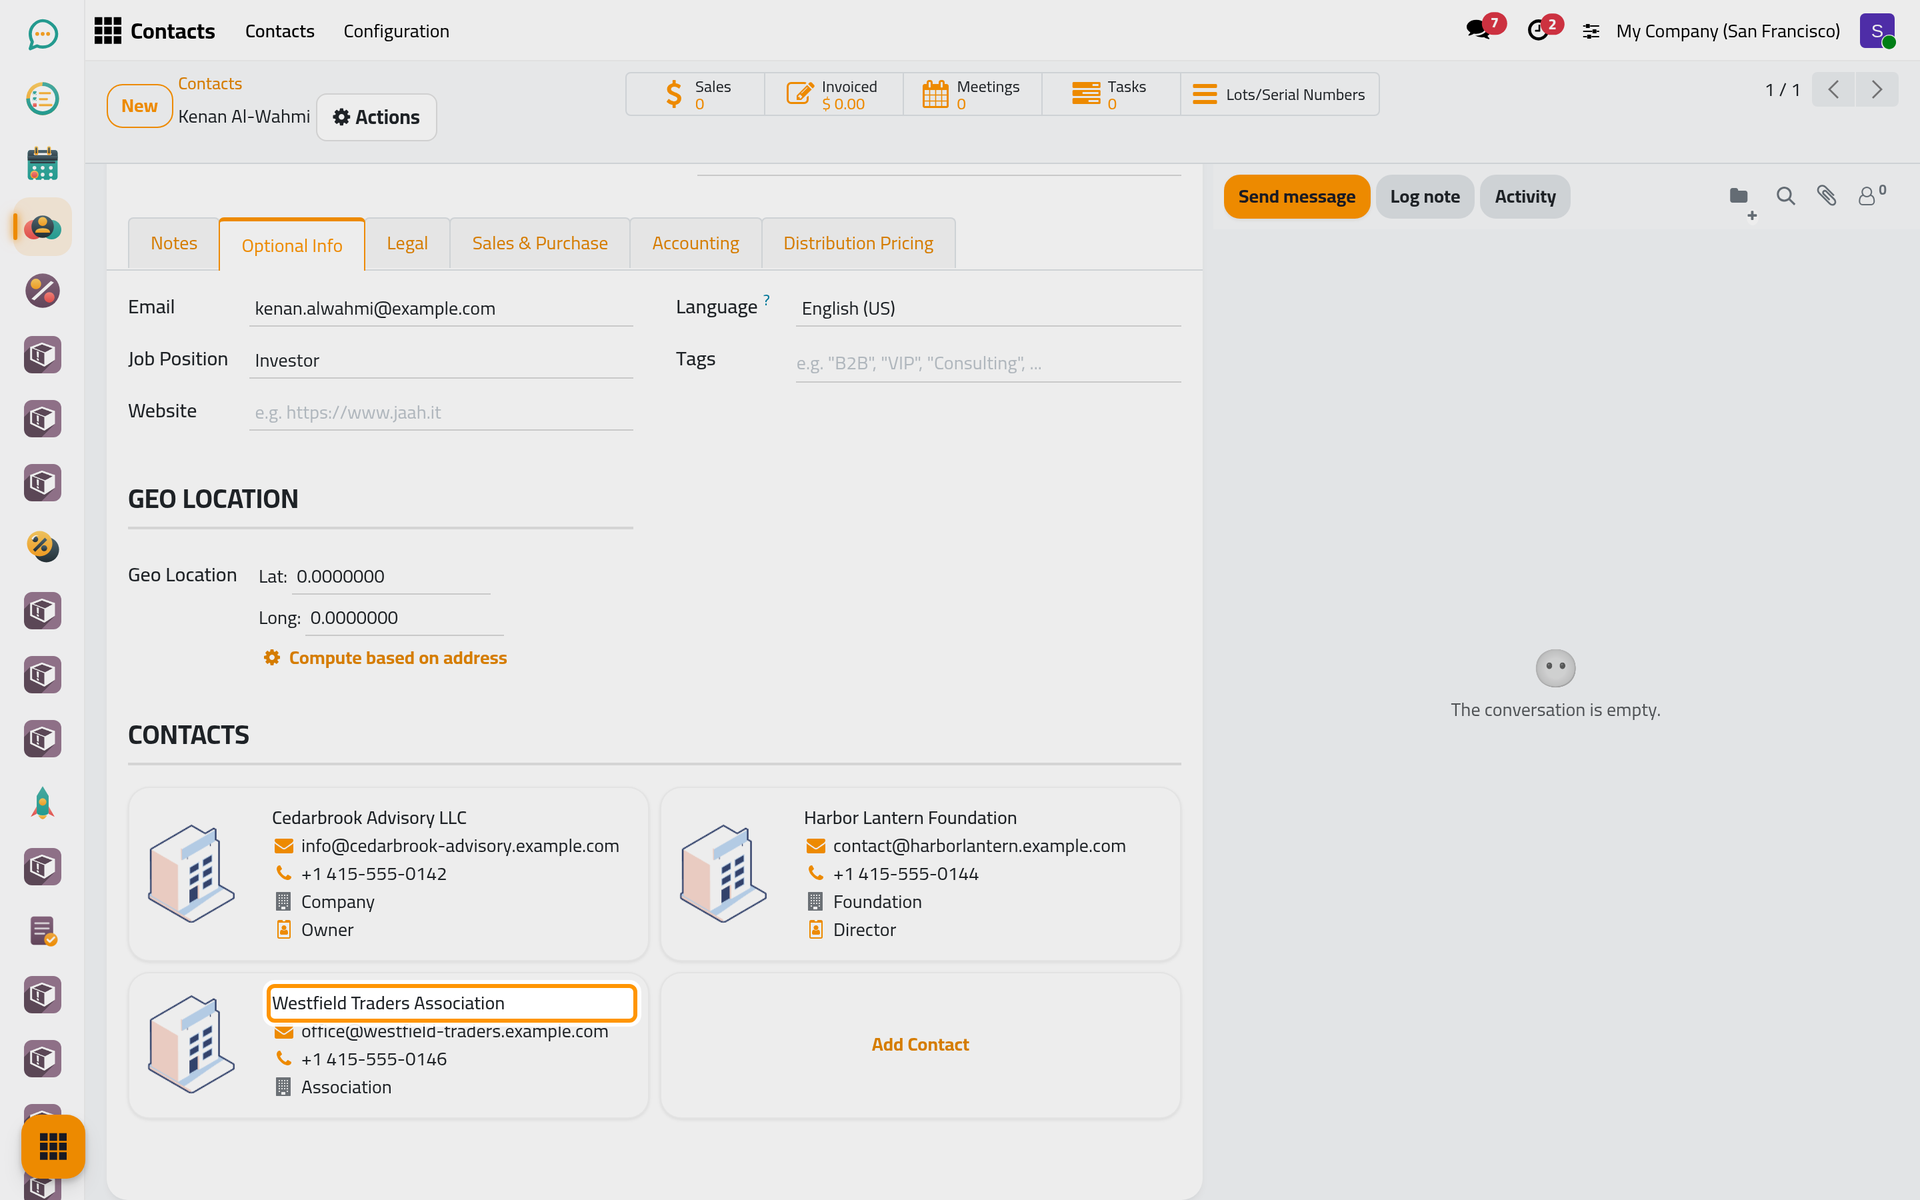Open the My Company (San Francisco) switcher

(x=1728, y=31)
